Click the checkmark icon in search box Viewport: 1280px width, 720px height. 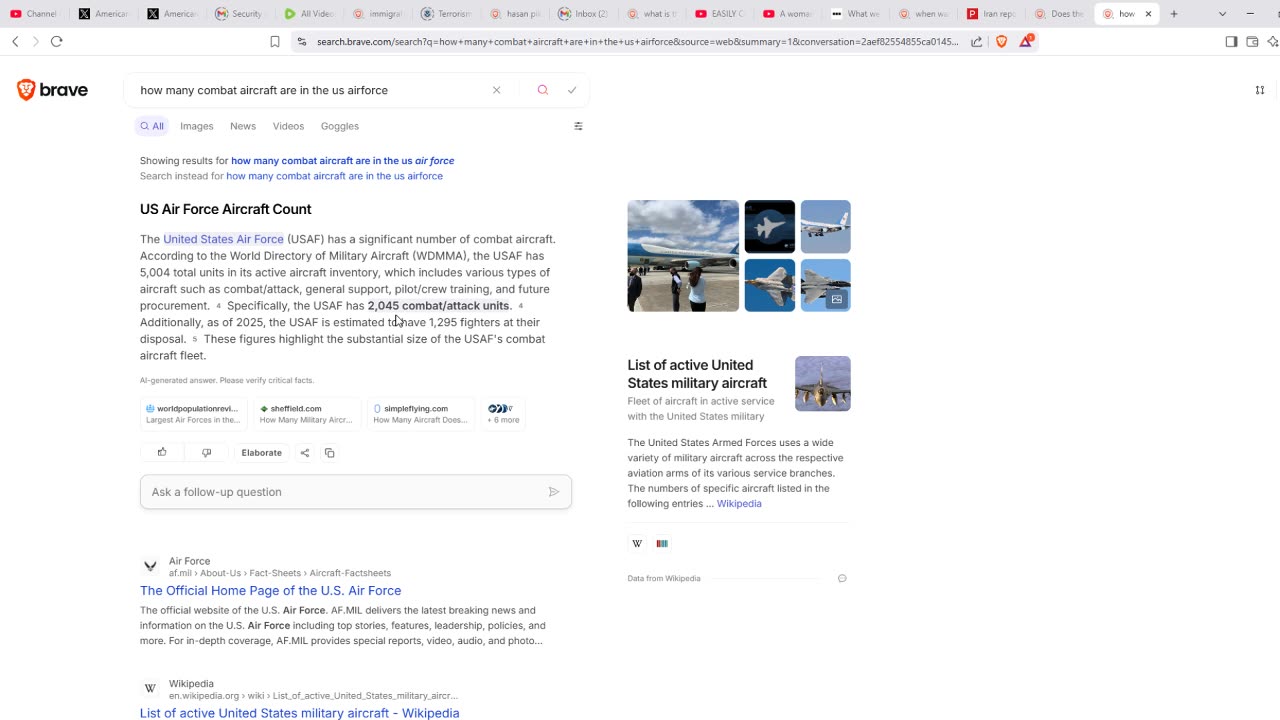[x=572, y=90]
